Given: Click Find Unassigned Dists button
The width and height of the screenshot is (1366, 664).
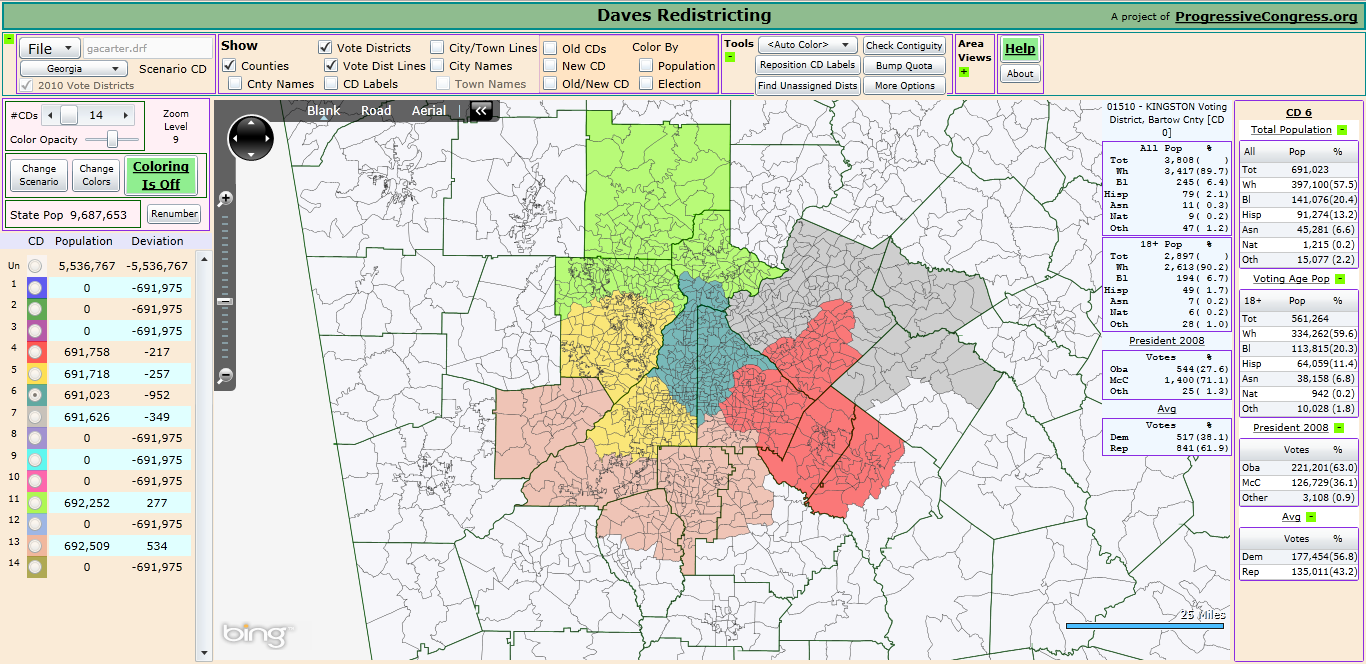Looking at the screenshot, I should pos(808,86).
